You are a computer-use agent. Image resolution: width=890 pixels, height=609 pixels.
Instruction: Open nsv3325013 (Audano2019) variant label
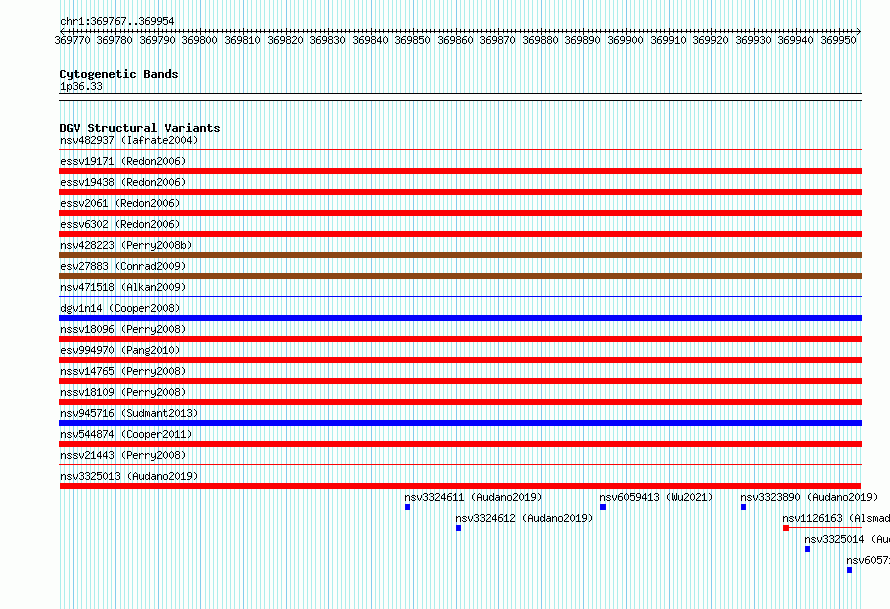pos(129,476)
